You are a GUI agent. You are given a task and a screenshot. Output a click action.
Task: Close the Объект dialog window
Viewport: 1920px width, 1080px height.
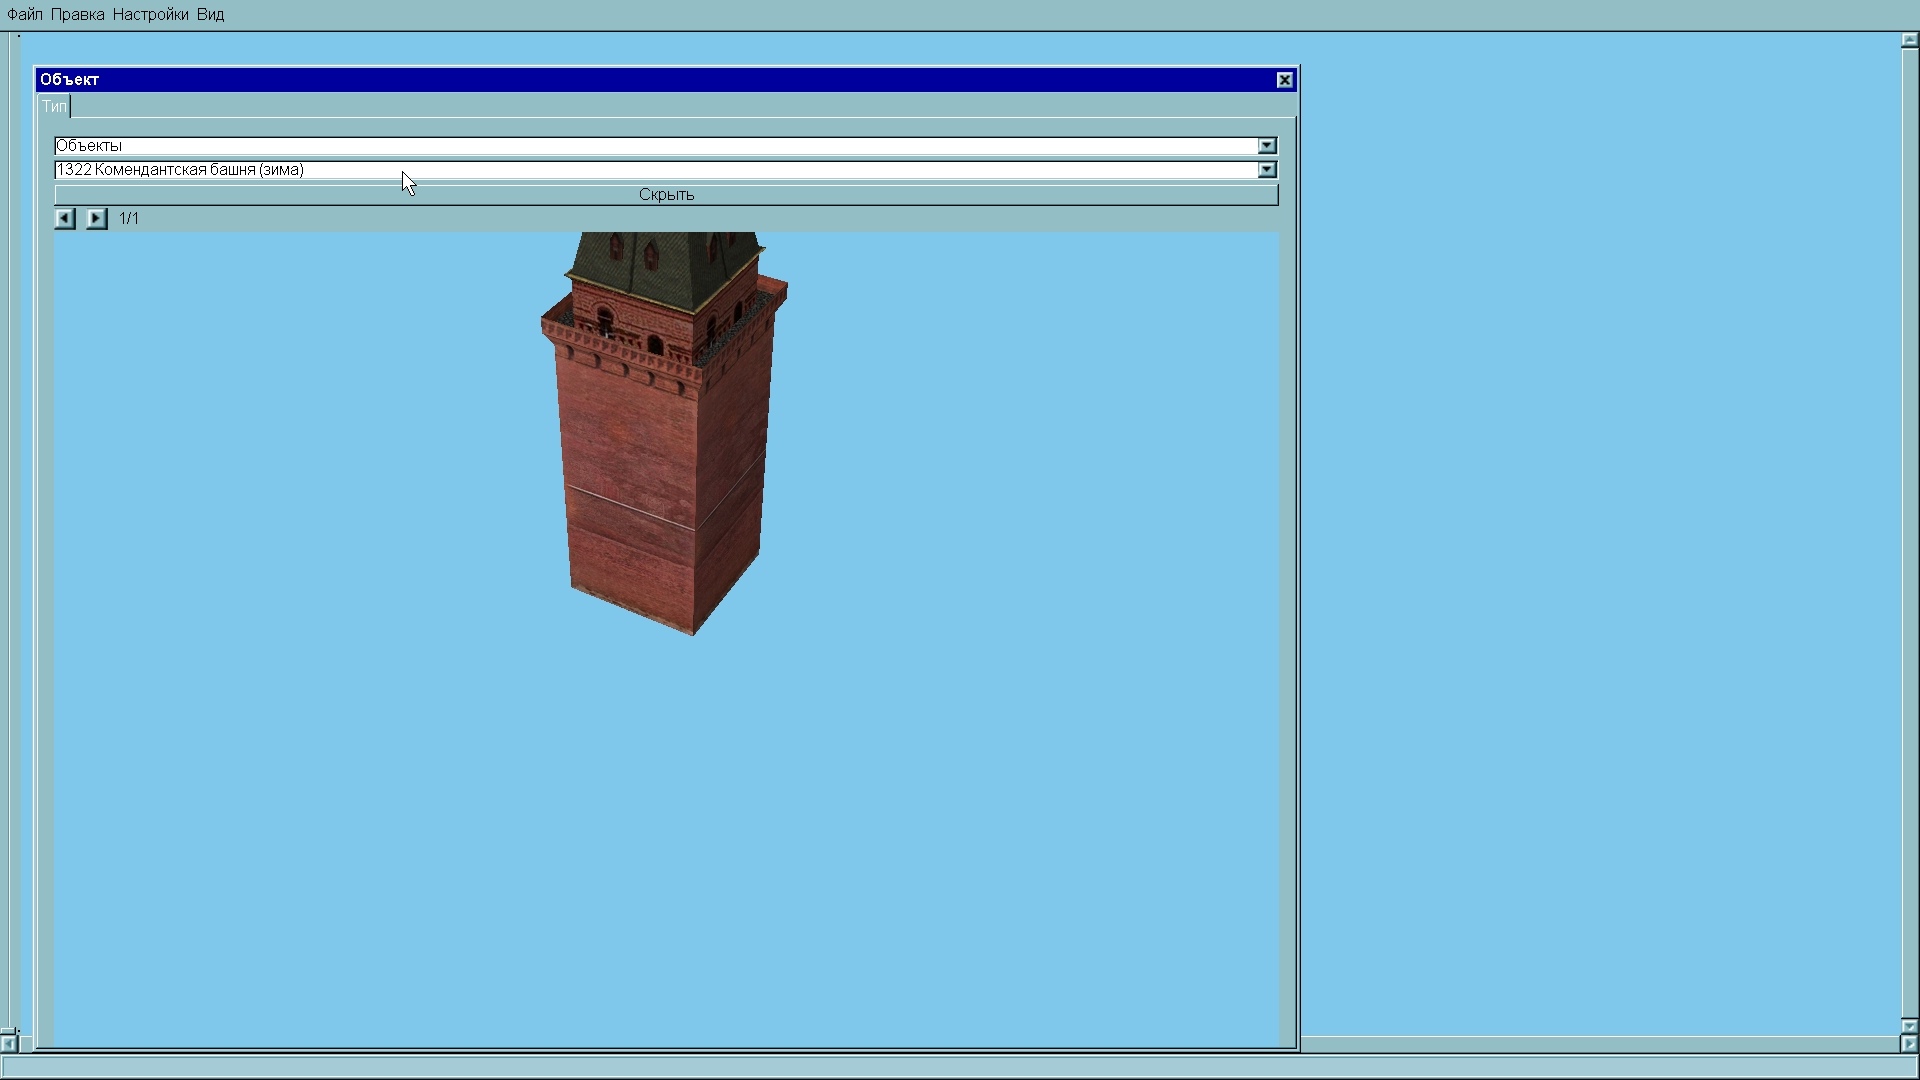[x=1285, y=80]
